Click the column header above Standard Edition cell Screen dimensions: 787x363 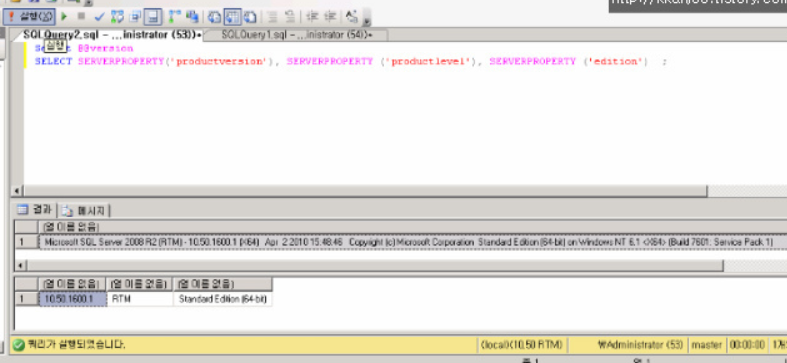coord(222,284)
